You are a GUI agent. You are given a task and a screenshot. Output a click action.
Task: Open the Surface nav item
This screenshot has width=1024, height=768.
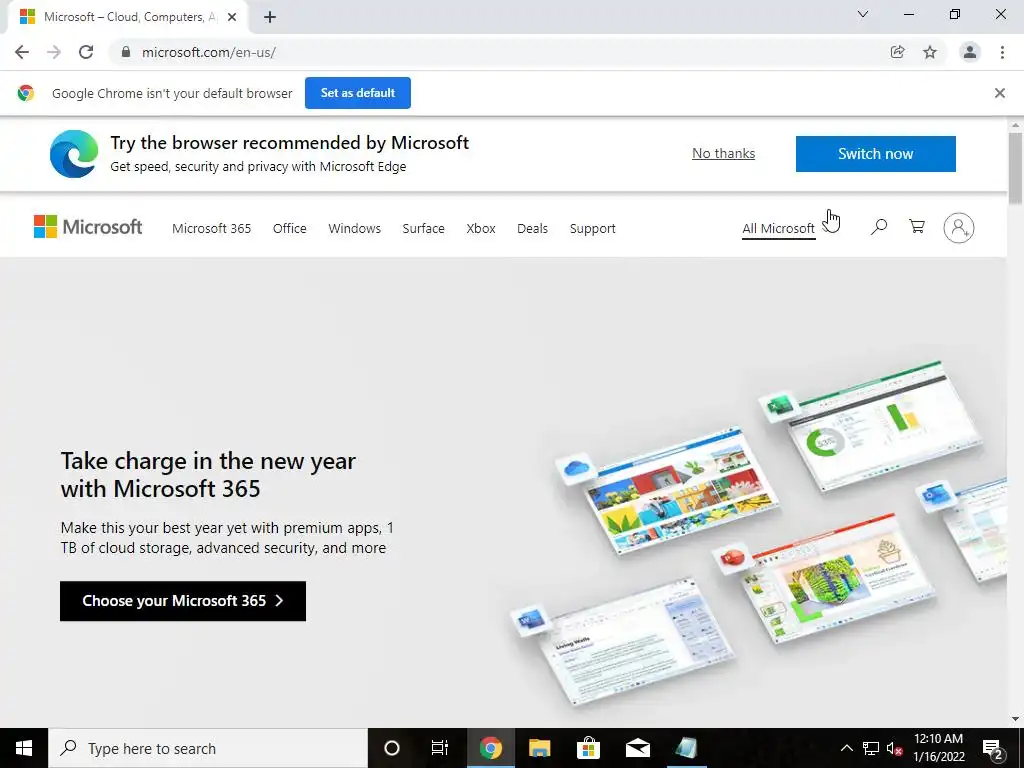(423, 229)
